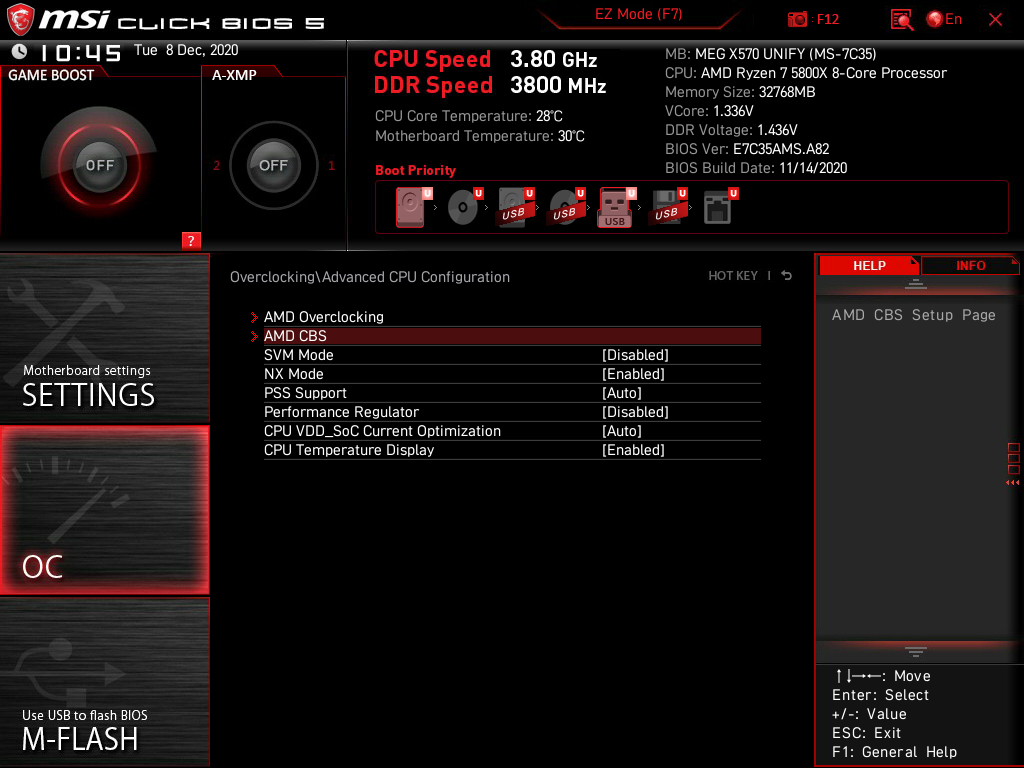Change CPU VDD_SoC Current Optimization value
Screen dimensions: 1024x768
(622, 430)
